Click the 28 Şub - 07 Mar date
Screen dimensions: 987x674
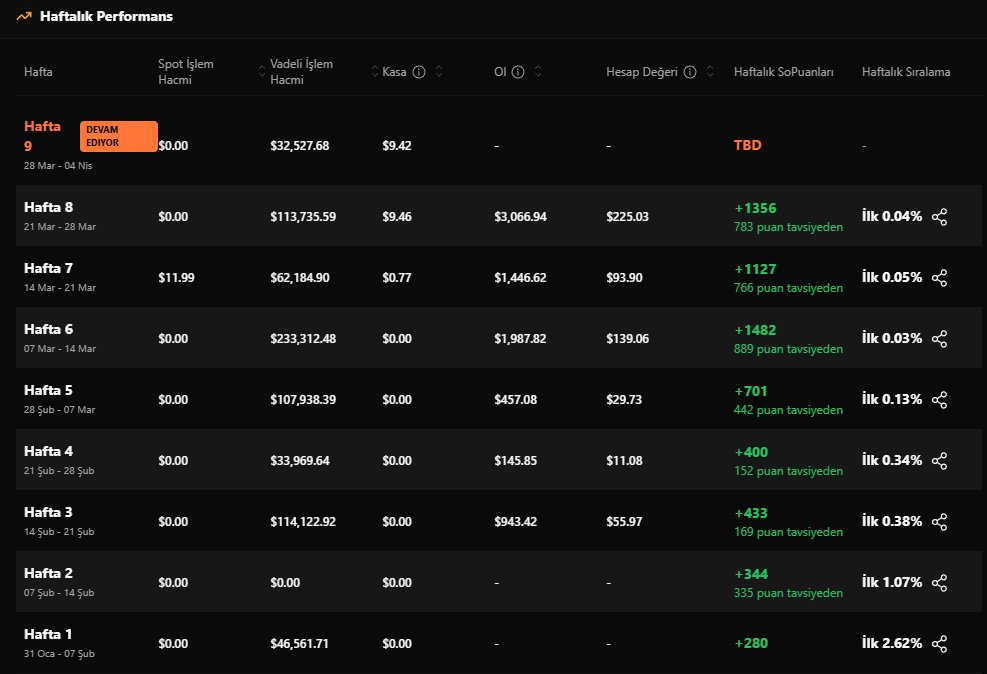point(60,410)
